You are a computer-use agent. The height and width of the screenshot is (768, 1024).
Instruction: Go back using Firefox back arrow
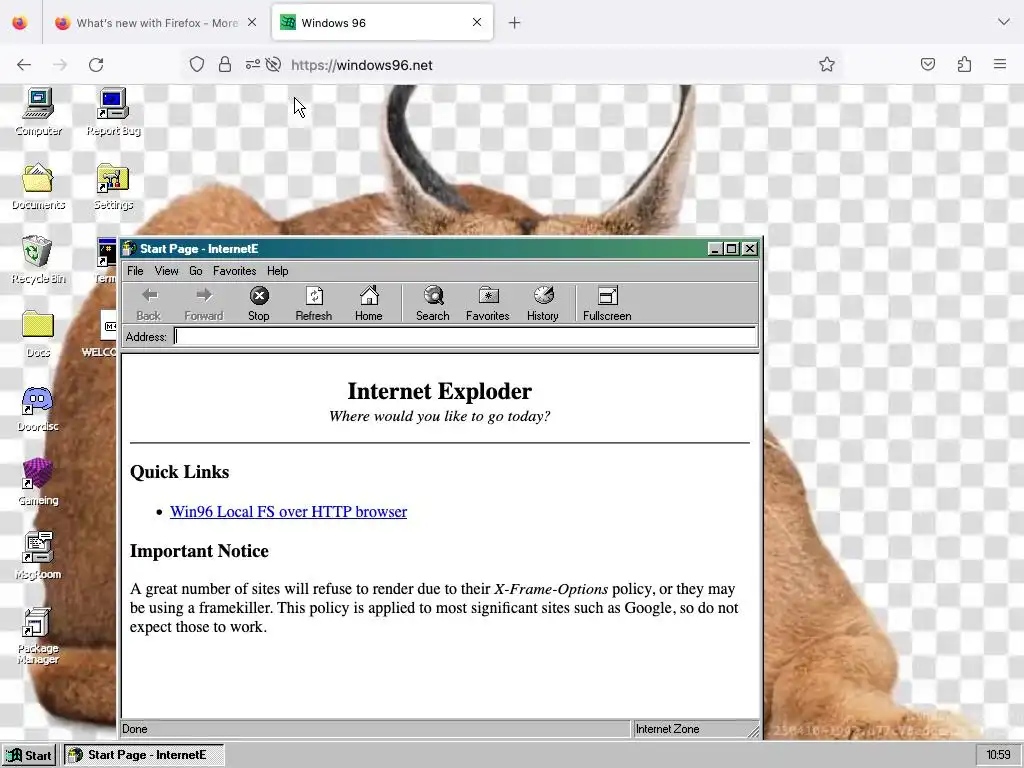coord(24,65)
